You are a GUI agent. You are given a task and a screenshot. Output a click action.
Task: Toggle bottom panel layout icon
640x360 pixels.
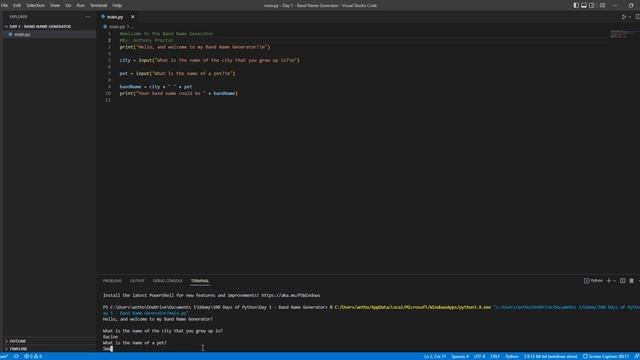point(584,5)
